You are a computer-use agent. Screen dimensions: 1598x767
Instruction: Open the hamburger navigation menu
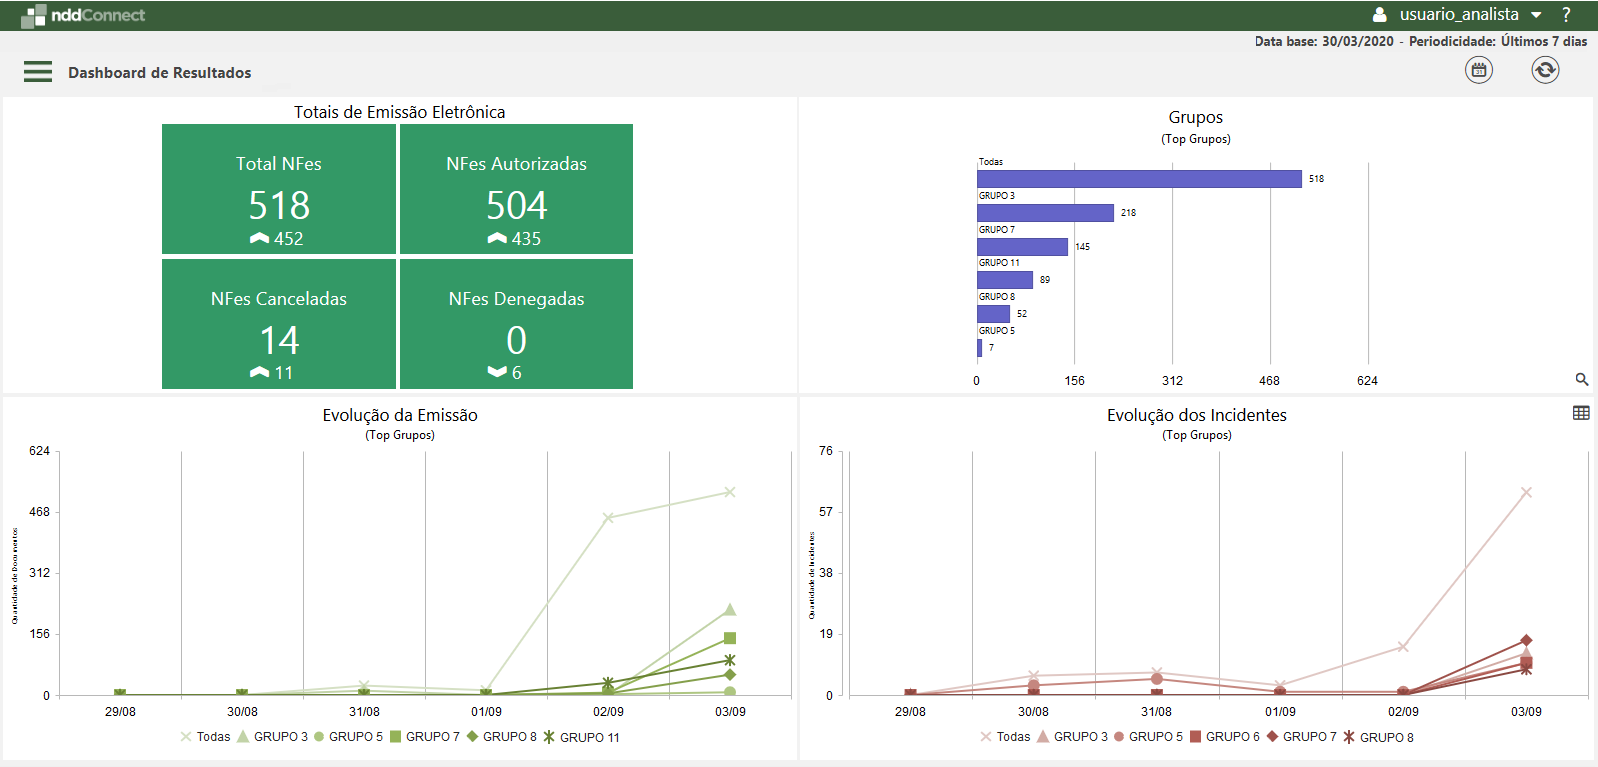[38, 72]
